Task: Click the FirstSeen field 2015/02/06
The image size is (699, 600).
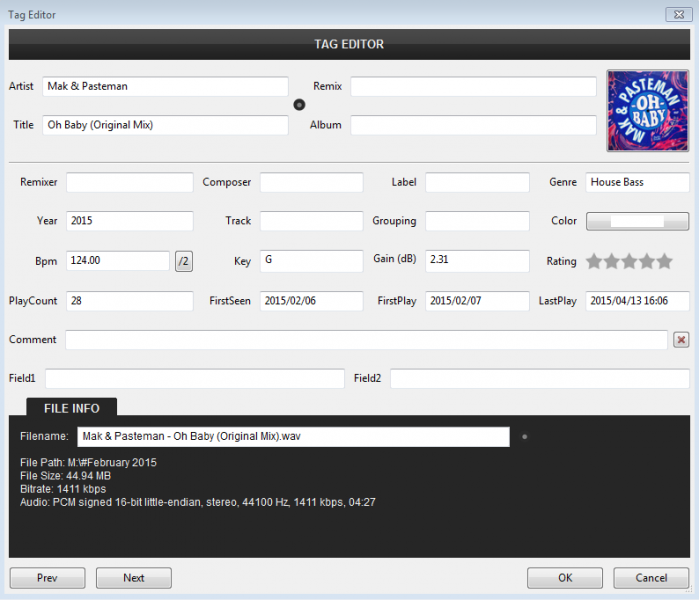Action: pyautogui.click(x=312, y=301)
